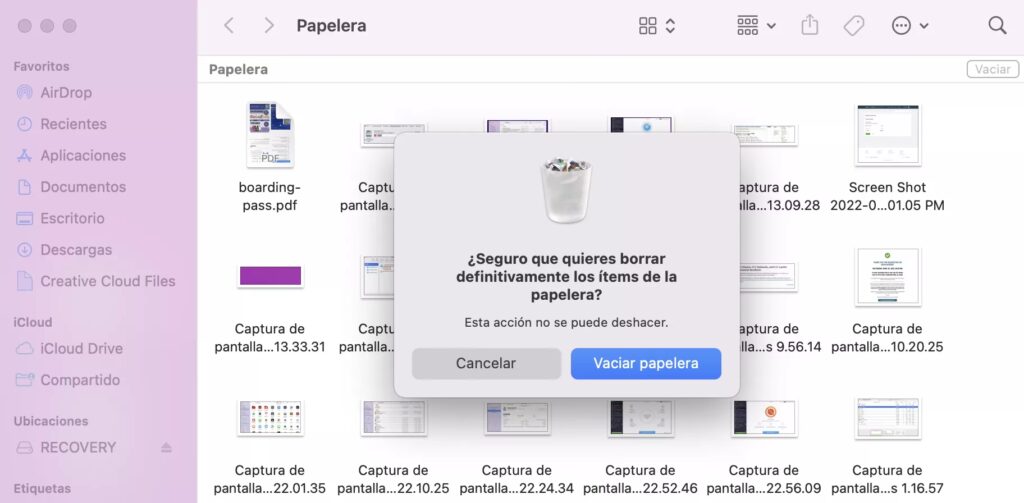The height and width of the screenshot is (503, 1024).
Task: Select the Screen Shot 2022 file thumbnail
Action: pos(887,135)
